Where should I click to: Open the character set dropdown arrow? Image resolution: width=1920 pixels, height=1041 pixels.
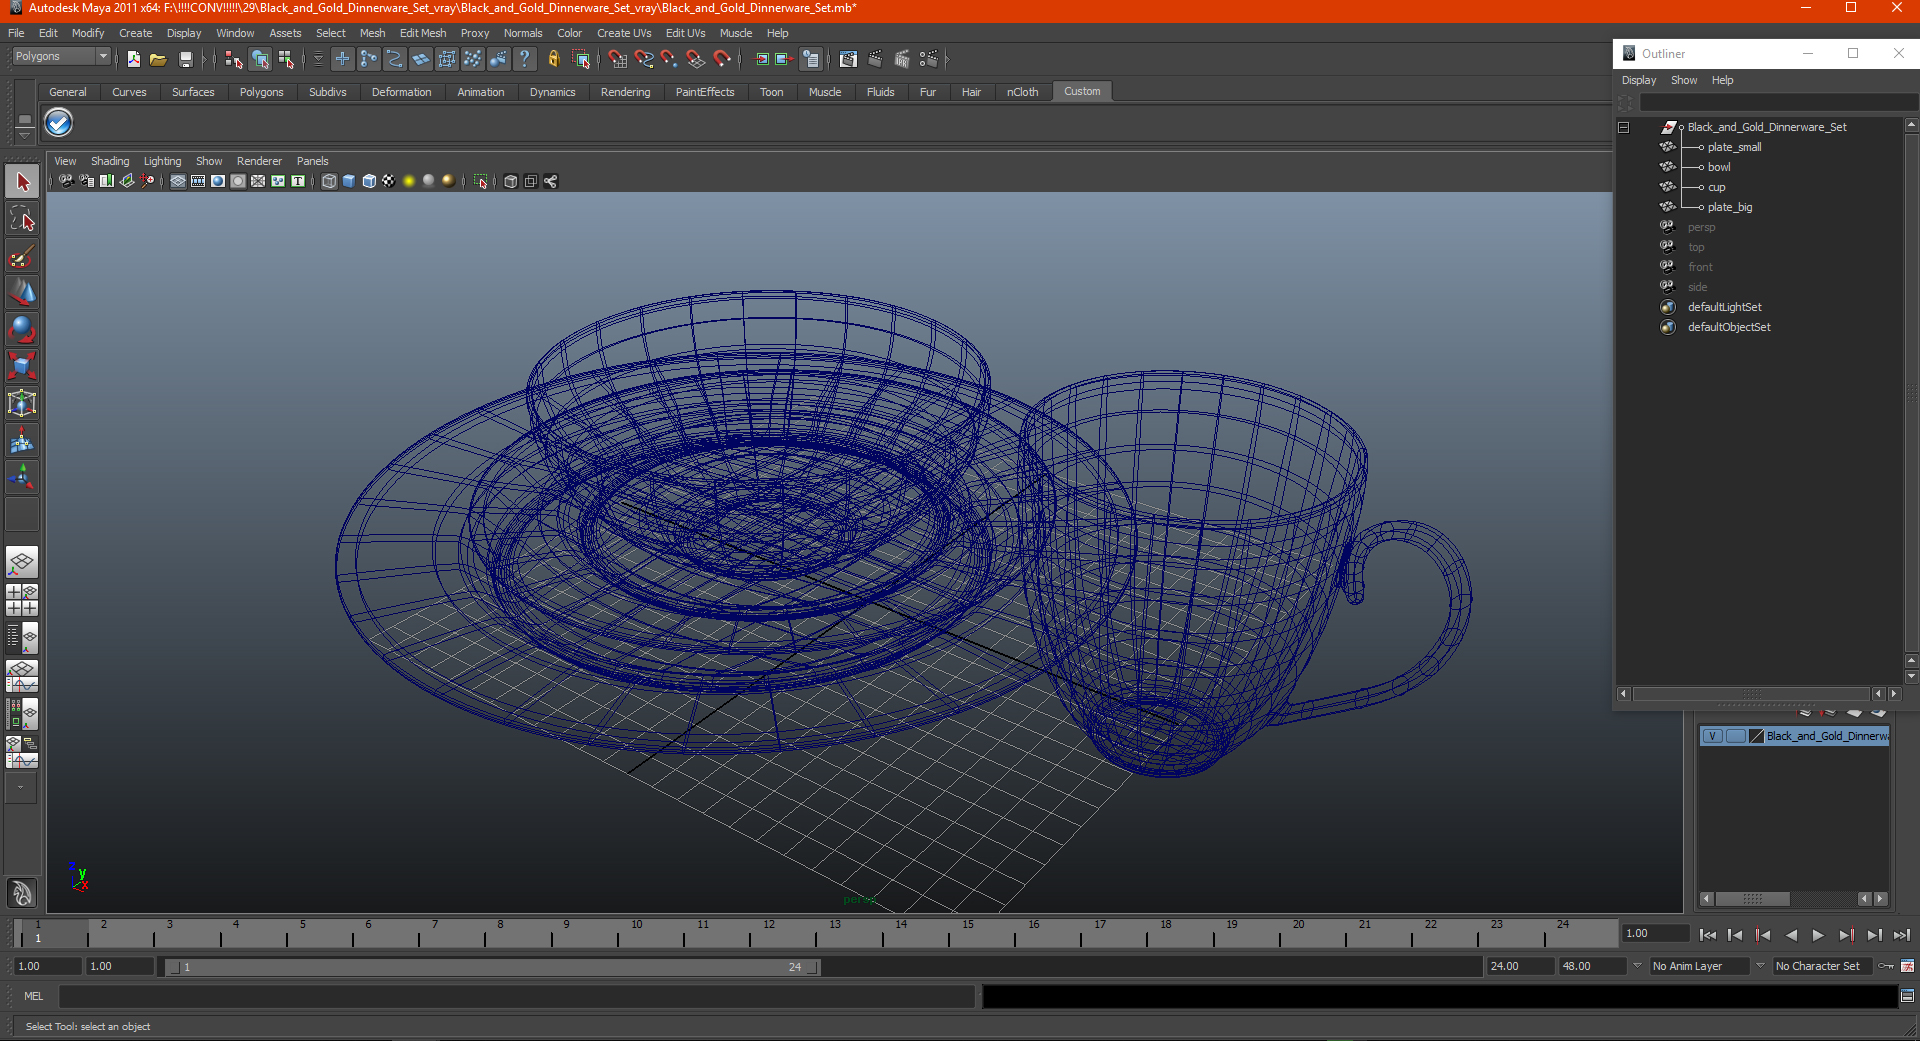1760,966
